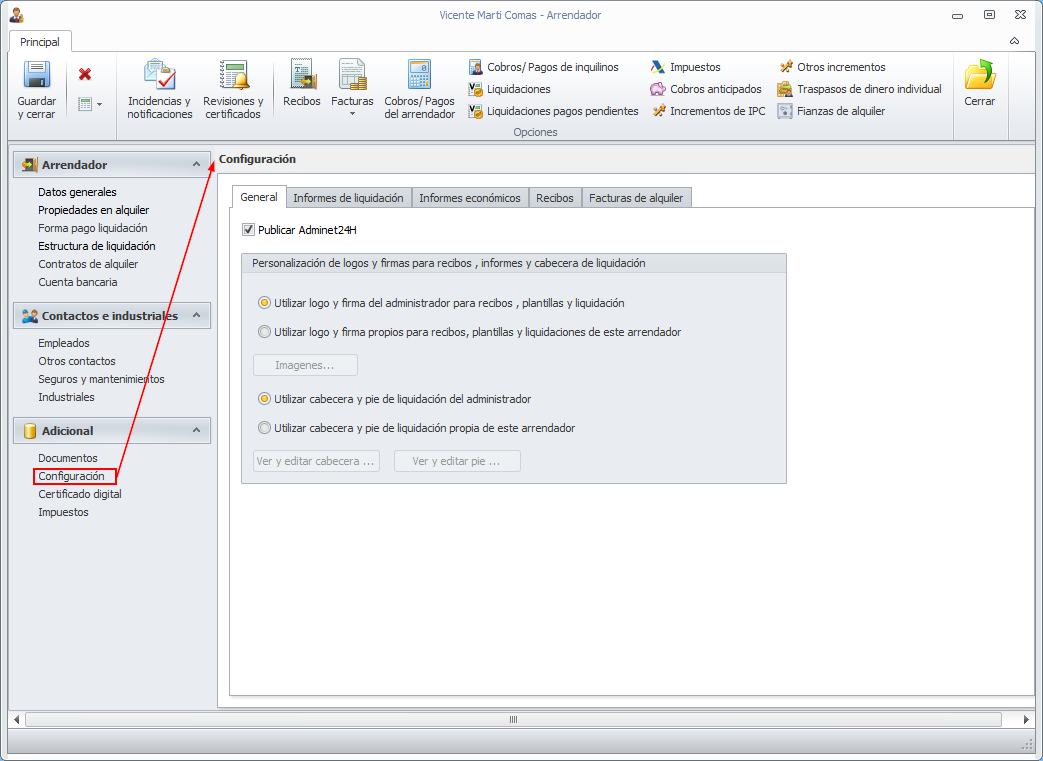Click the application icon in title bar
The width and height of the screenshot is (1043, 761).
17,15
